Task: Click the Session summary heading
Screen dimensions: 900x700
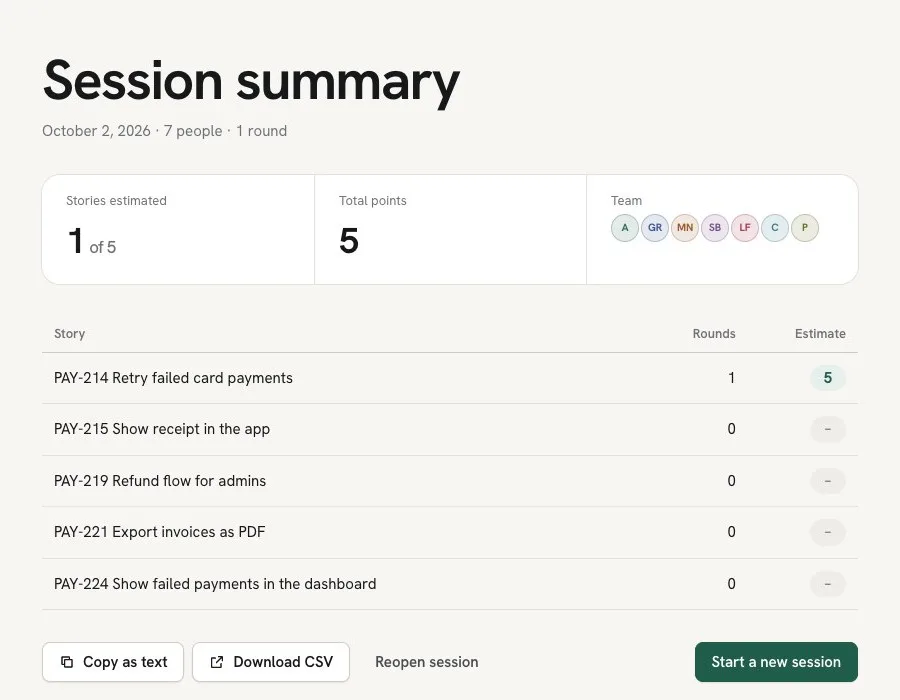Action: click(x=251, y=82)
